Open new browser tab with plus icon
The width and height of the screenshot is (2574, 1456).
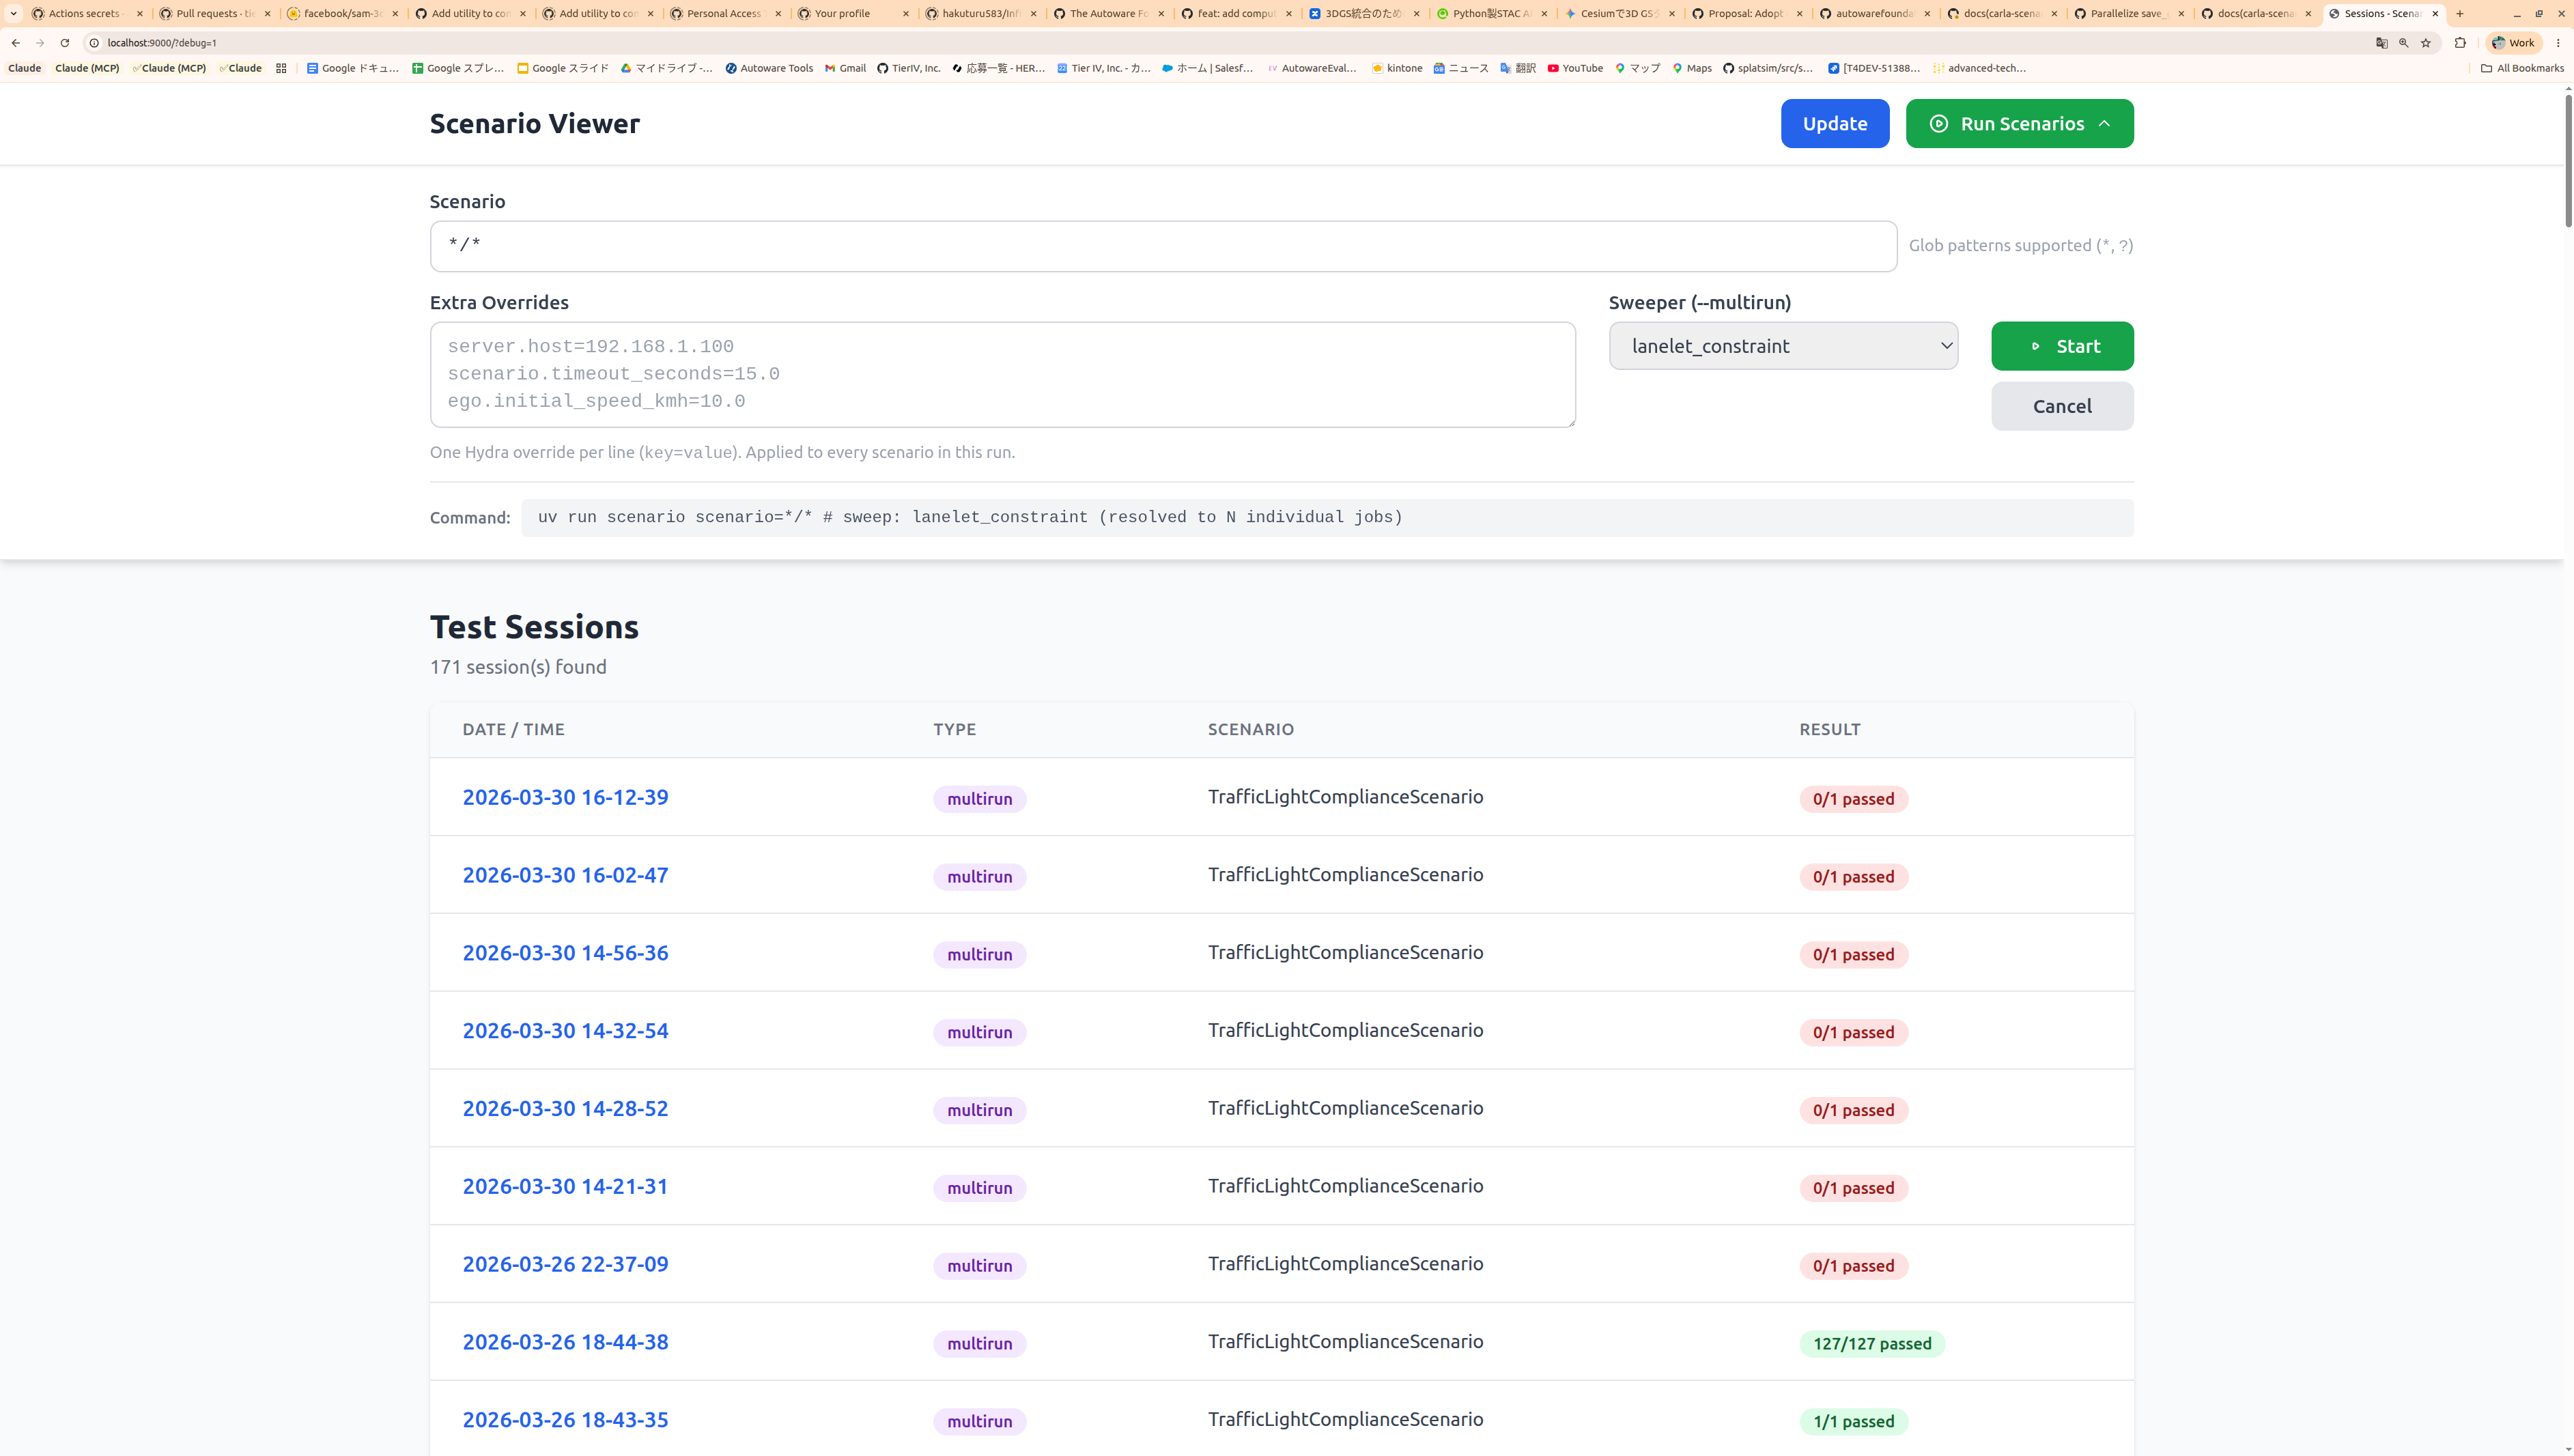2460,14
